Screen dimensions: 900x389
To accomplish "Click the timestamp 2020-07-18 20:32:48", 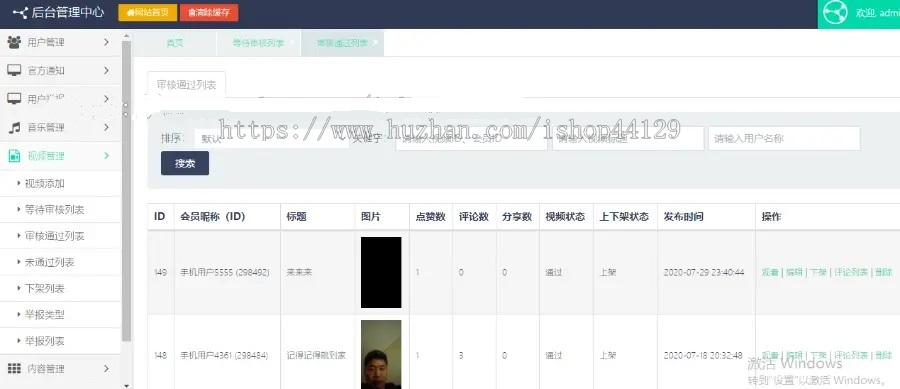I will tap(703, 356).
